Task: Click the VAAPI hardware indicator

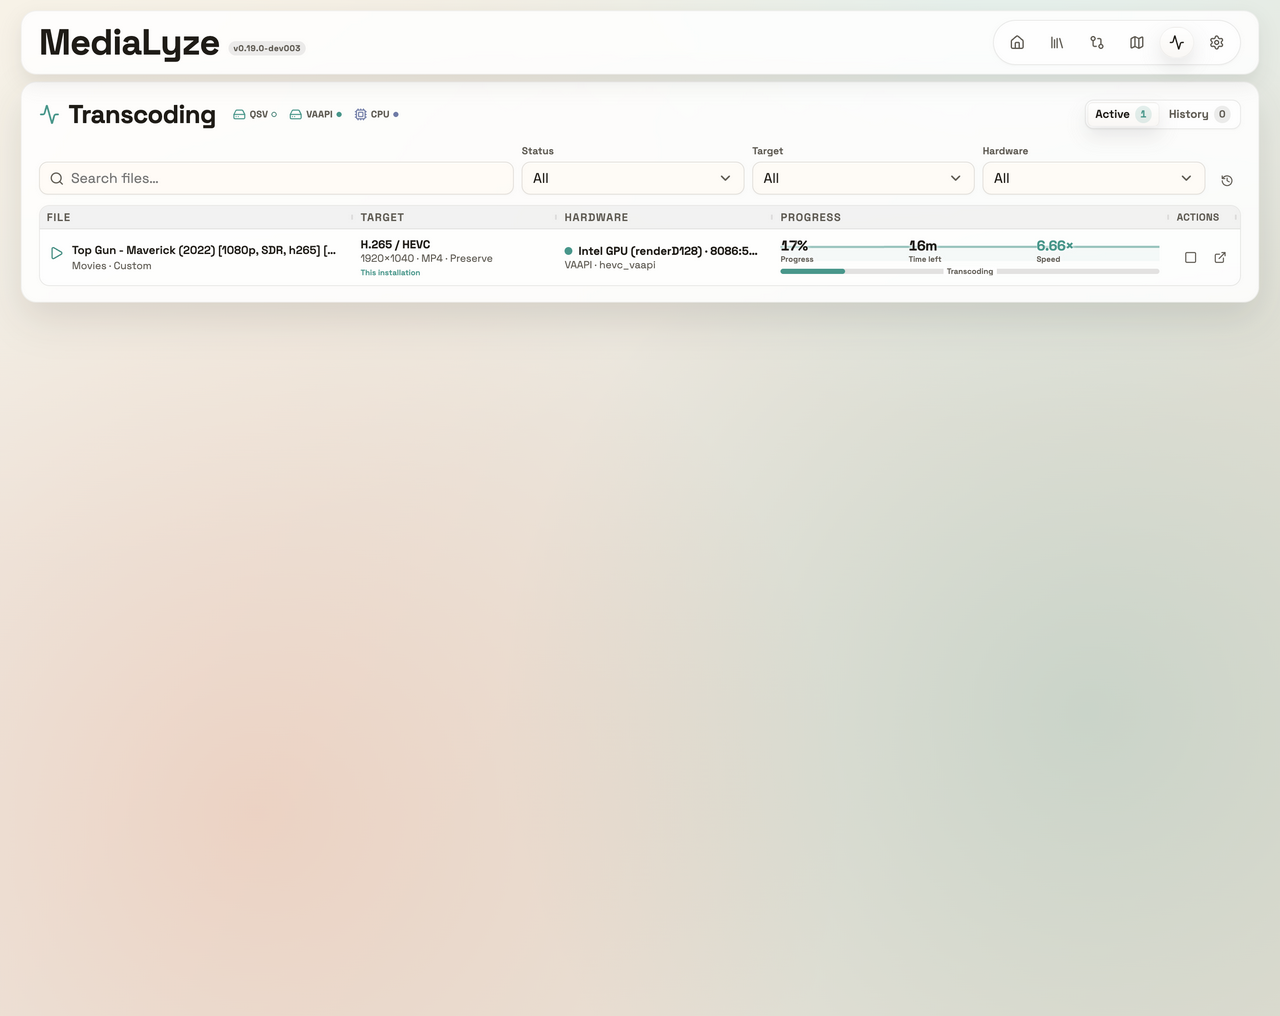Action: point(315,115)
